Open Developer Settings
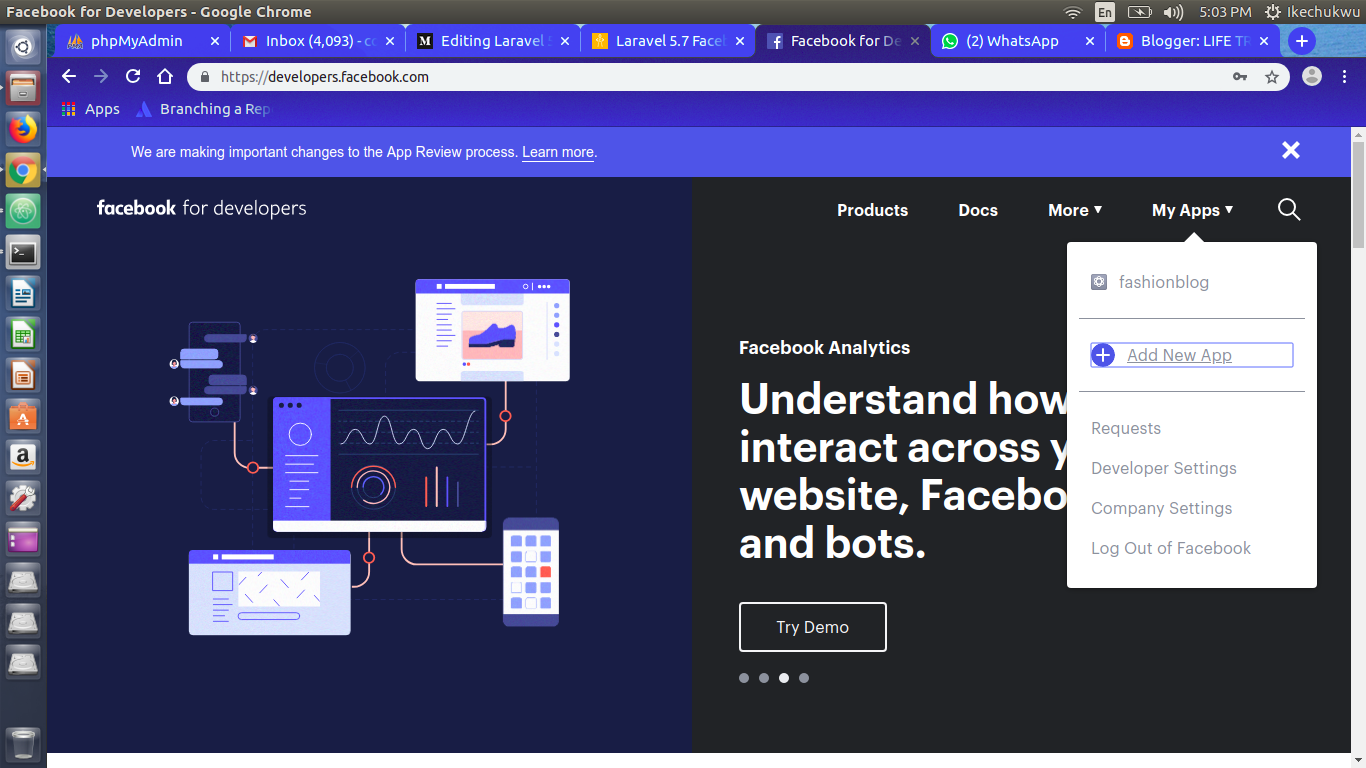The width and height of the screenshot is (1366, 768). coord(1164,468)
